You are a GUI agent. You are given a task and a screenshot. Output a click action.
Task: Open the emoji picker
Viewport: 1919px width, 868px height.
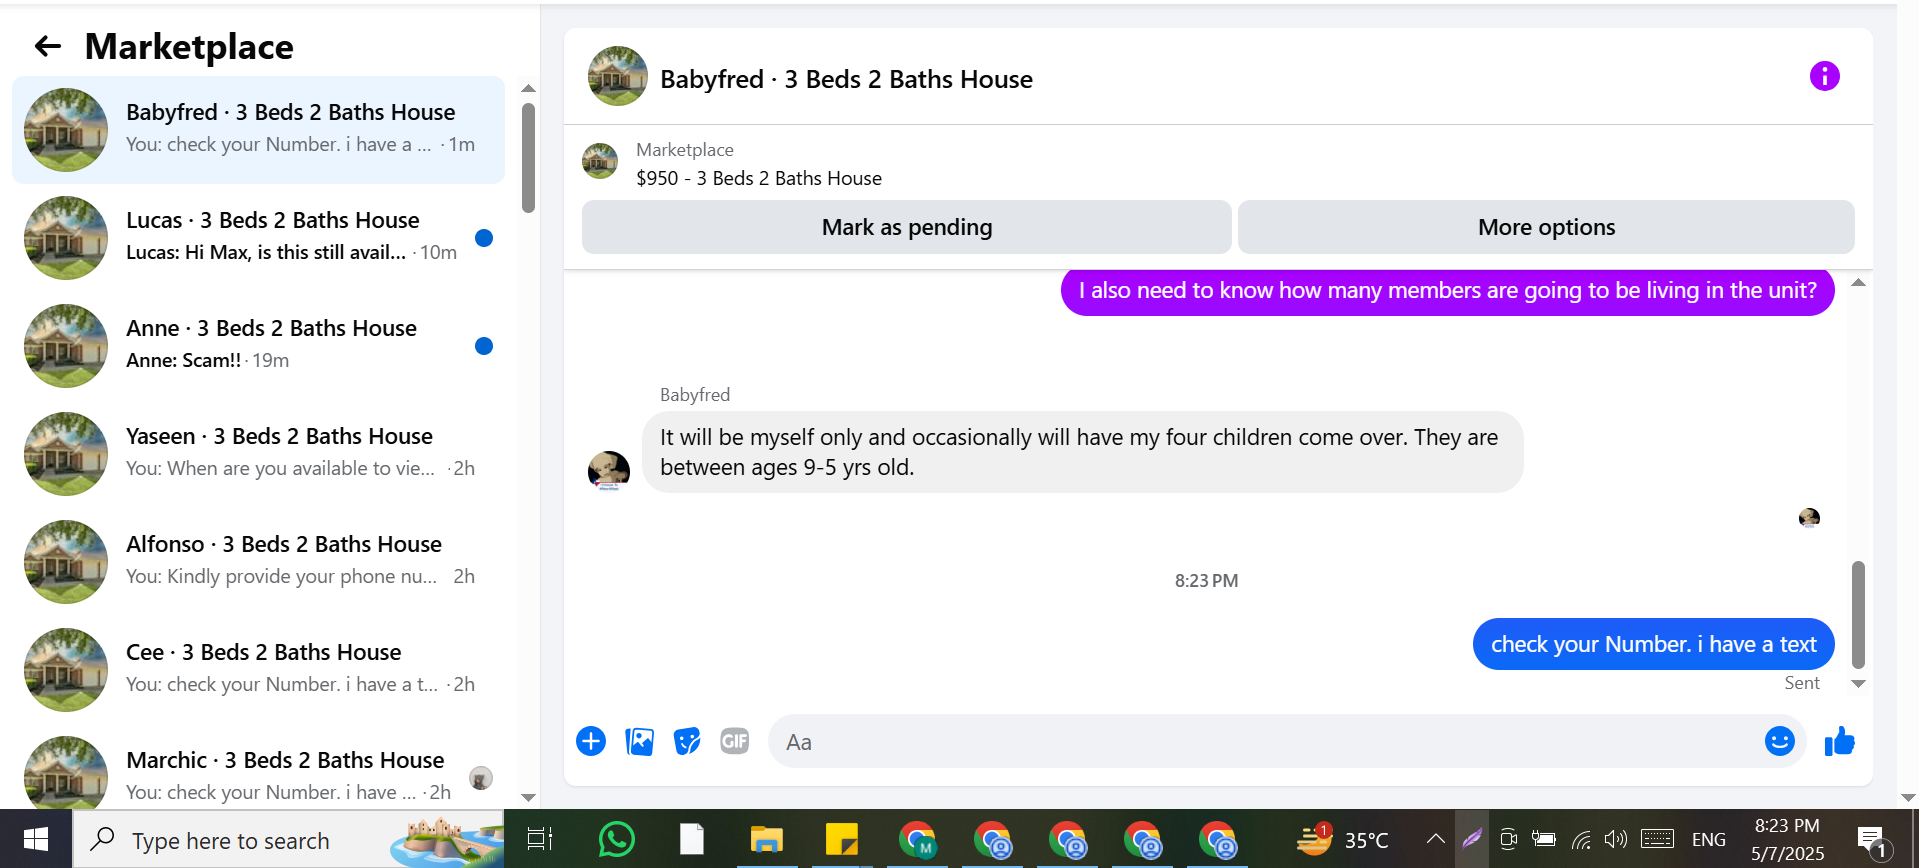pyautogui.click(x=1779, y=741)
